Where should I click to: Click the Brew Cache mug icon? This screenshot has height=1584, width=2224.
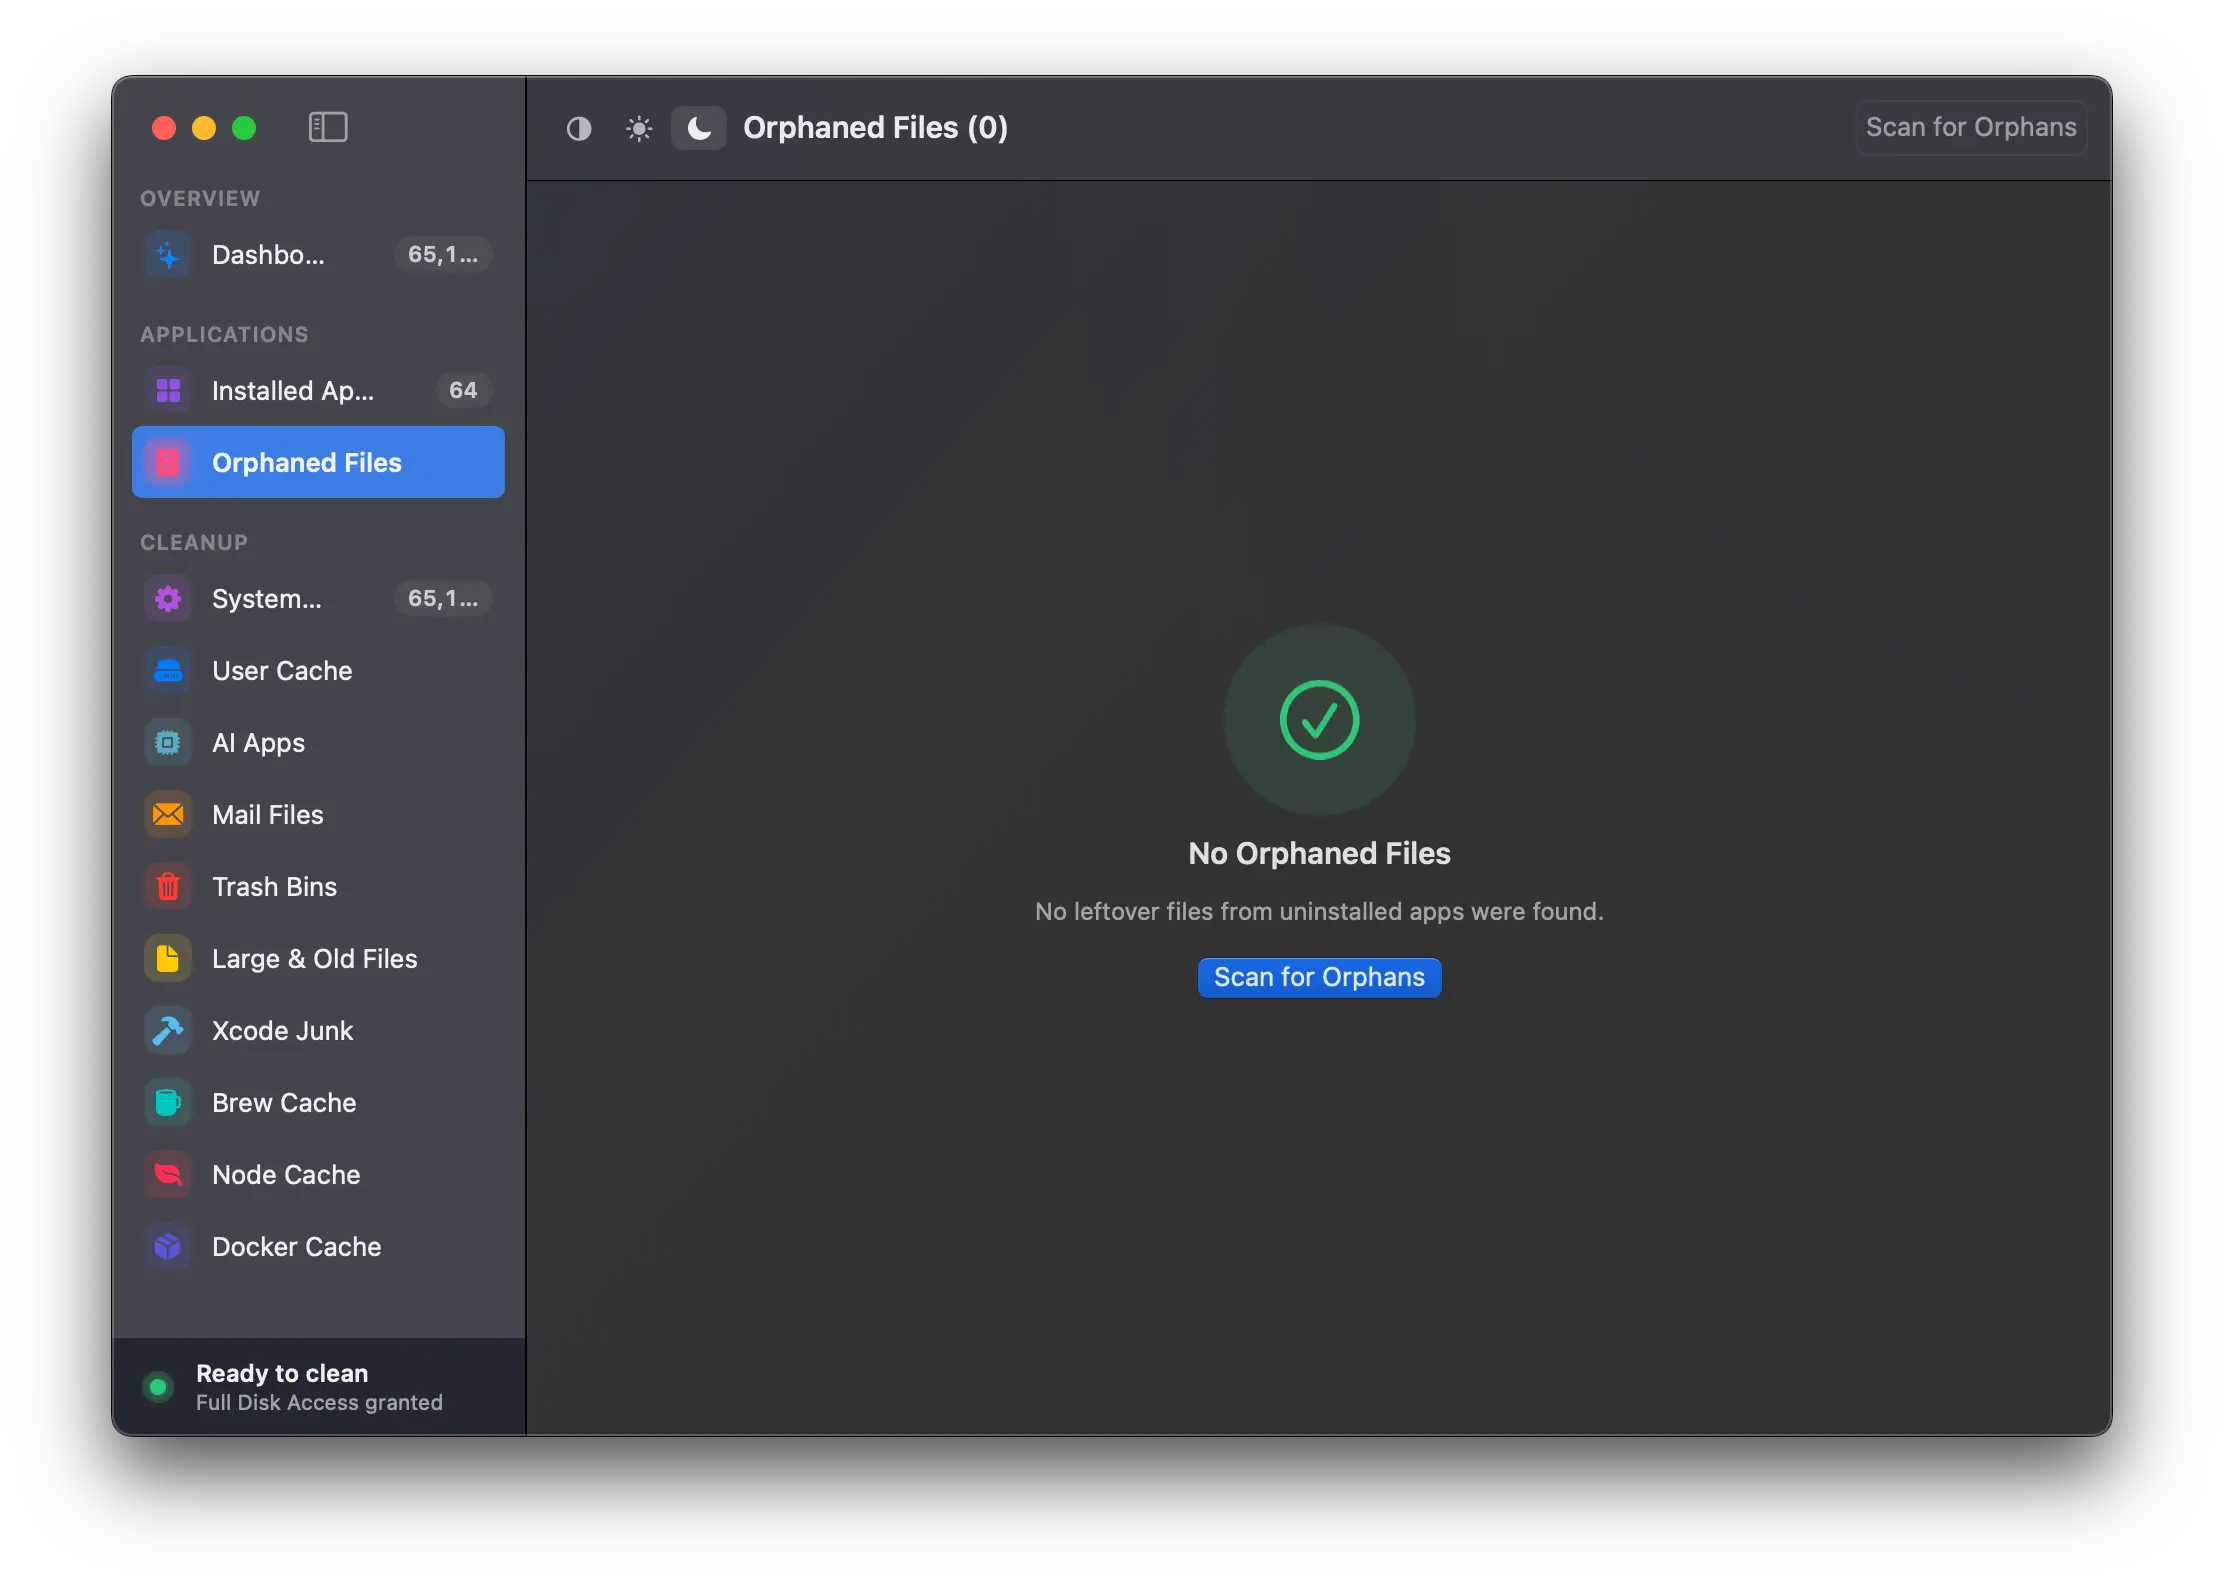point(168,1103)
